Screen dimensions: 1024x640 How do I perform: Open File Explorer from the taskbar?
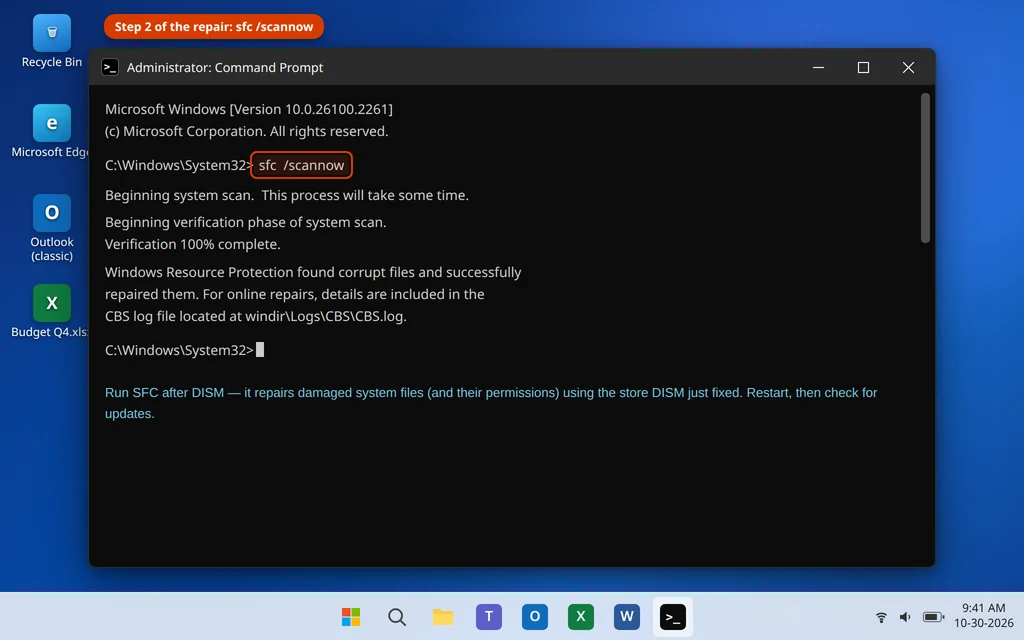pos(443,616)
